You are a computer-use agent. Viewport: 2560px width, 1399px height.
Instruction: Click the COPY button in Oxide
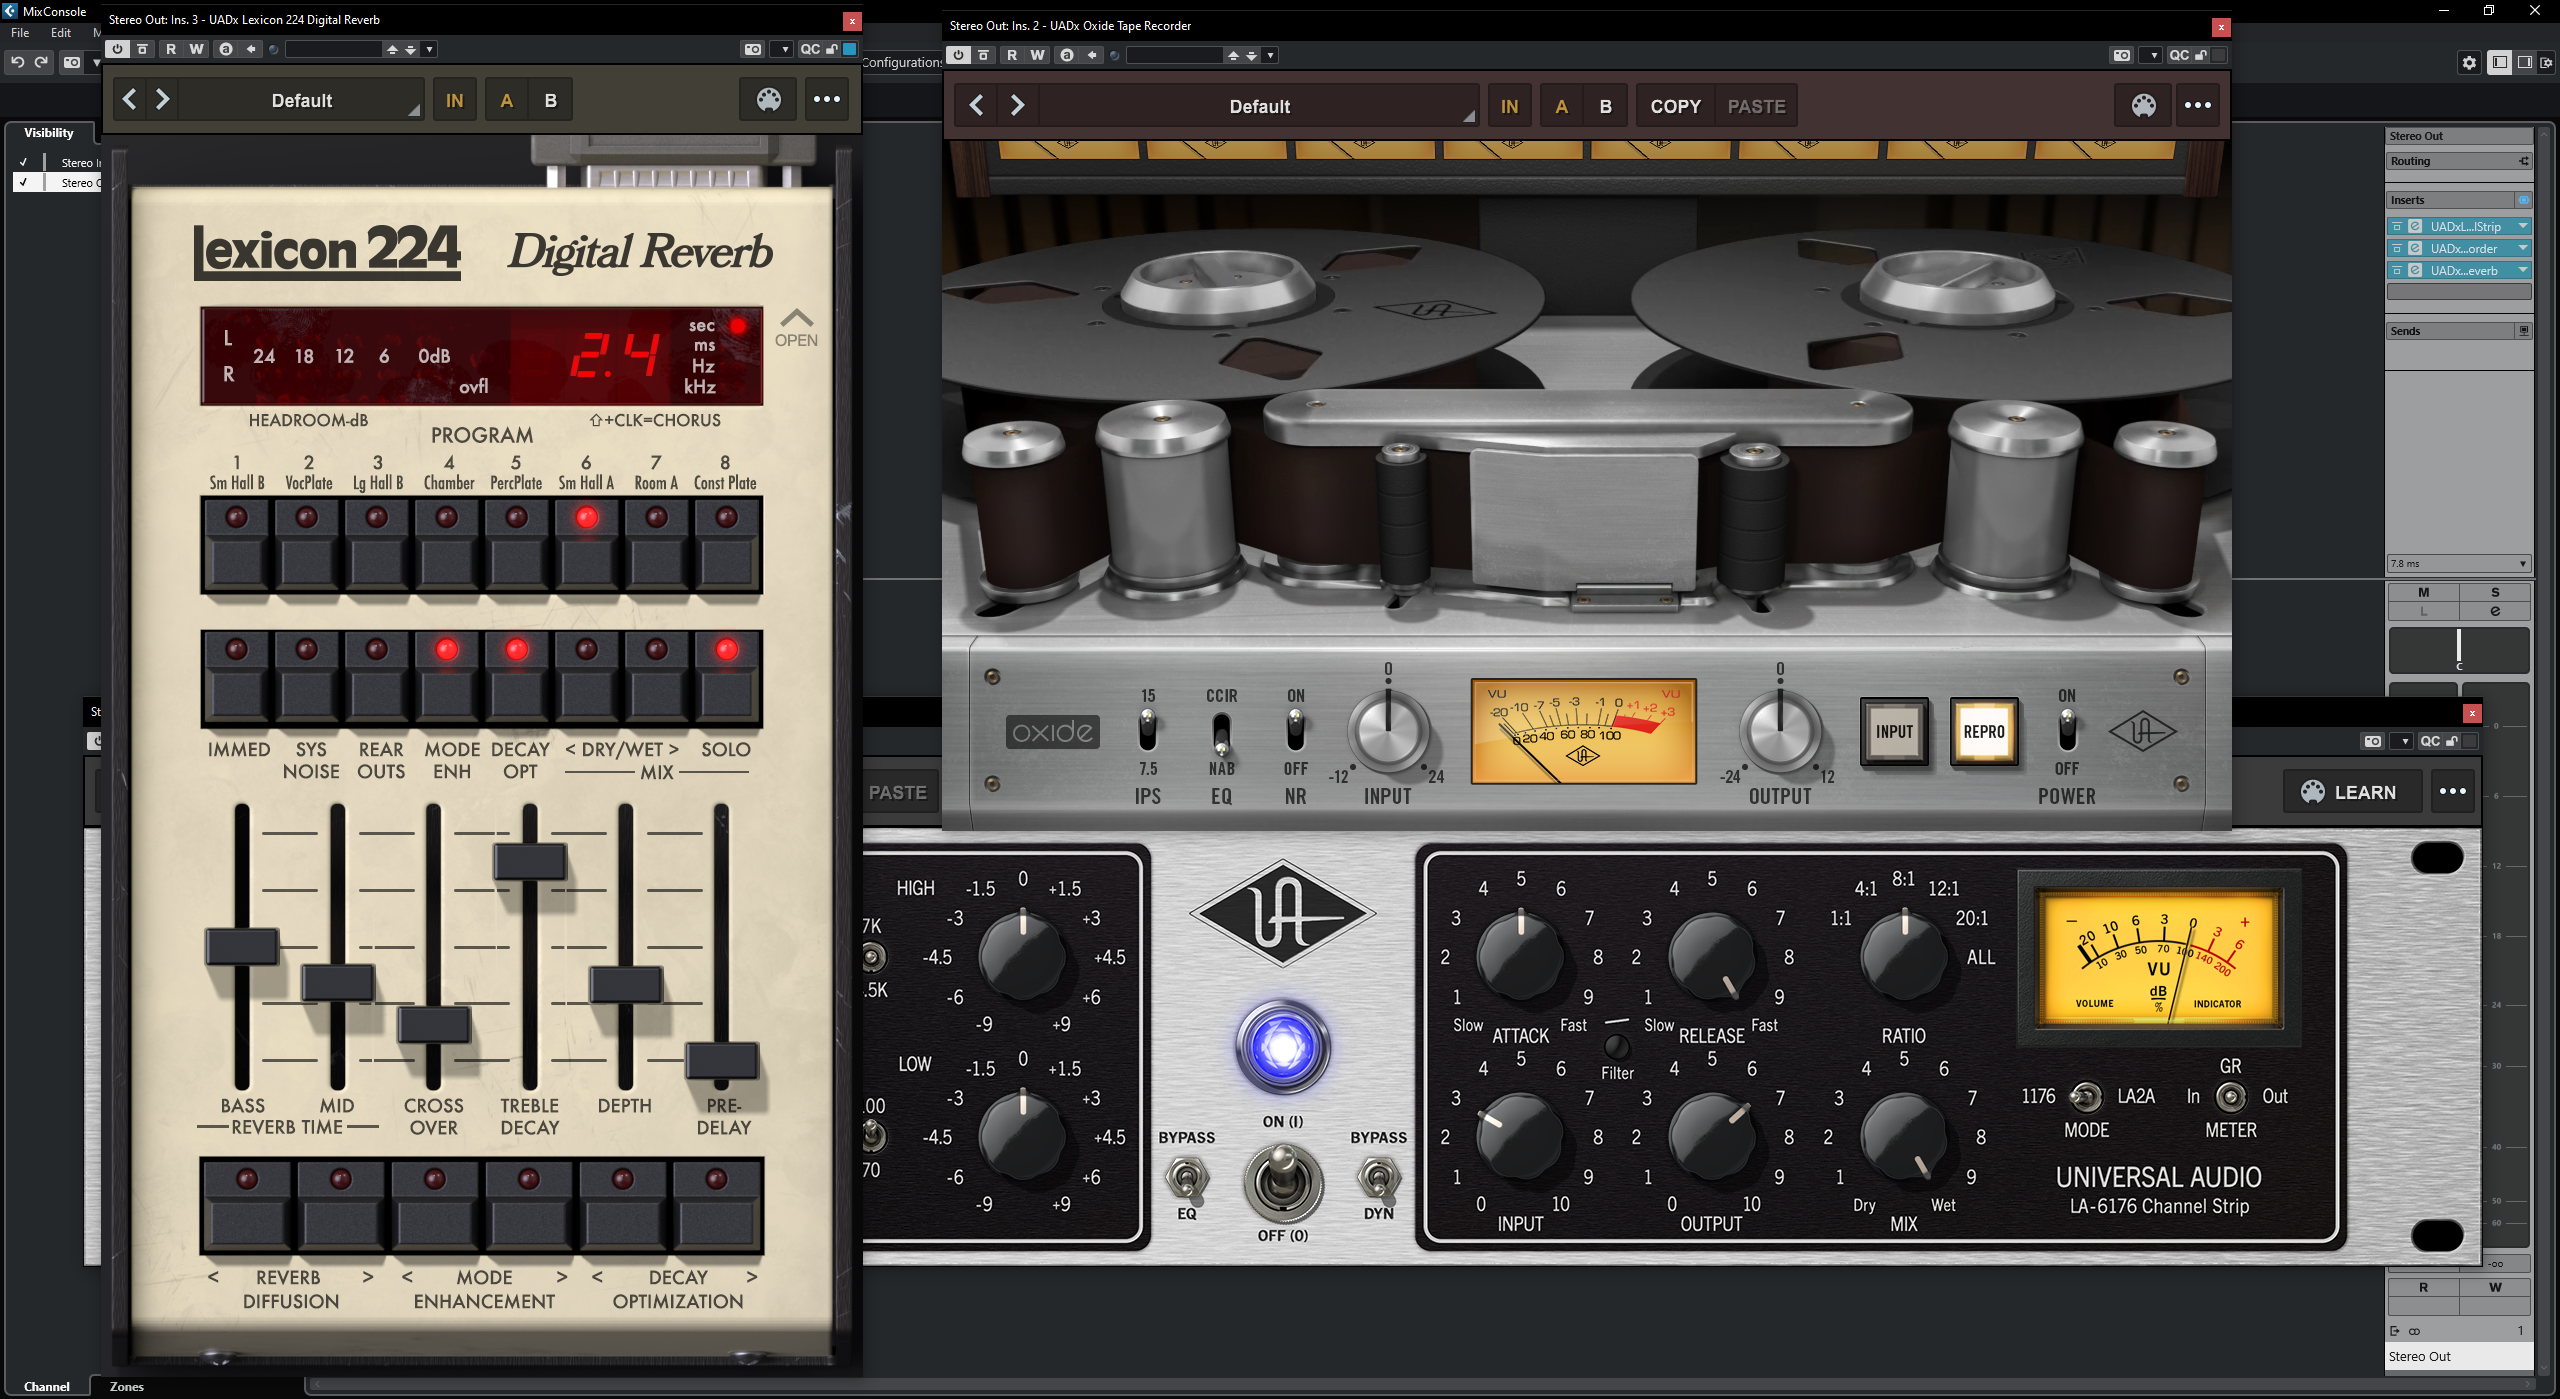pyautogui.click(x=1675, y=106)
